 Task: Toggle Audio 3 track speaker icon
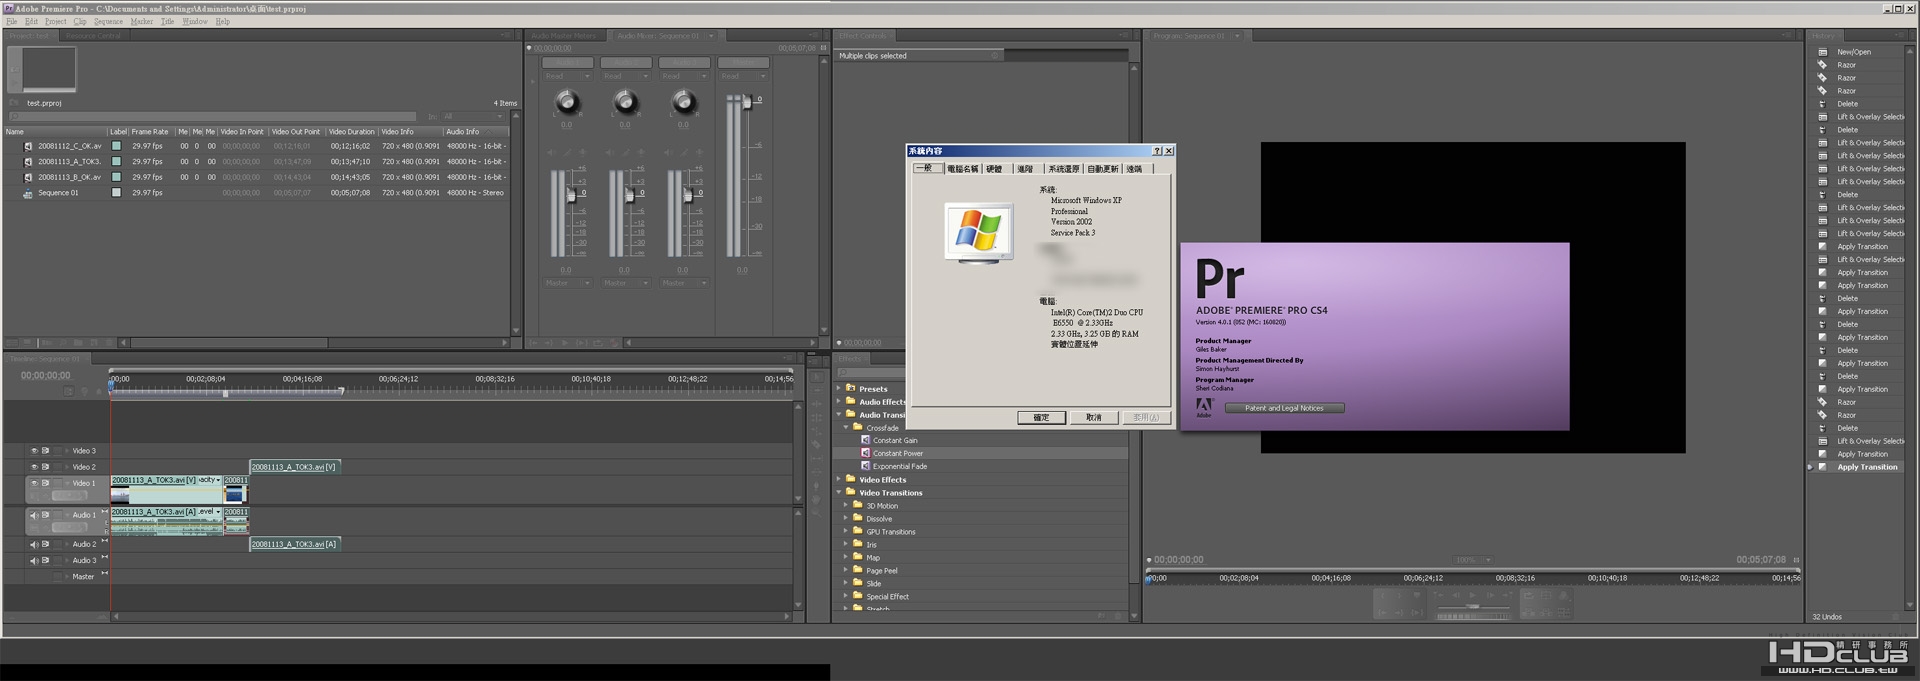point(34,561)
